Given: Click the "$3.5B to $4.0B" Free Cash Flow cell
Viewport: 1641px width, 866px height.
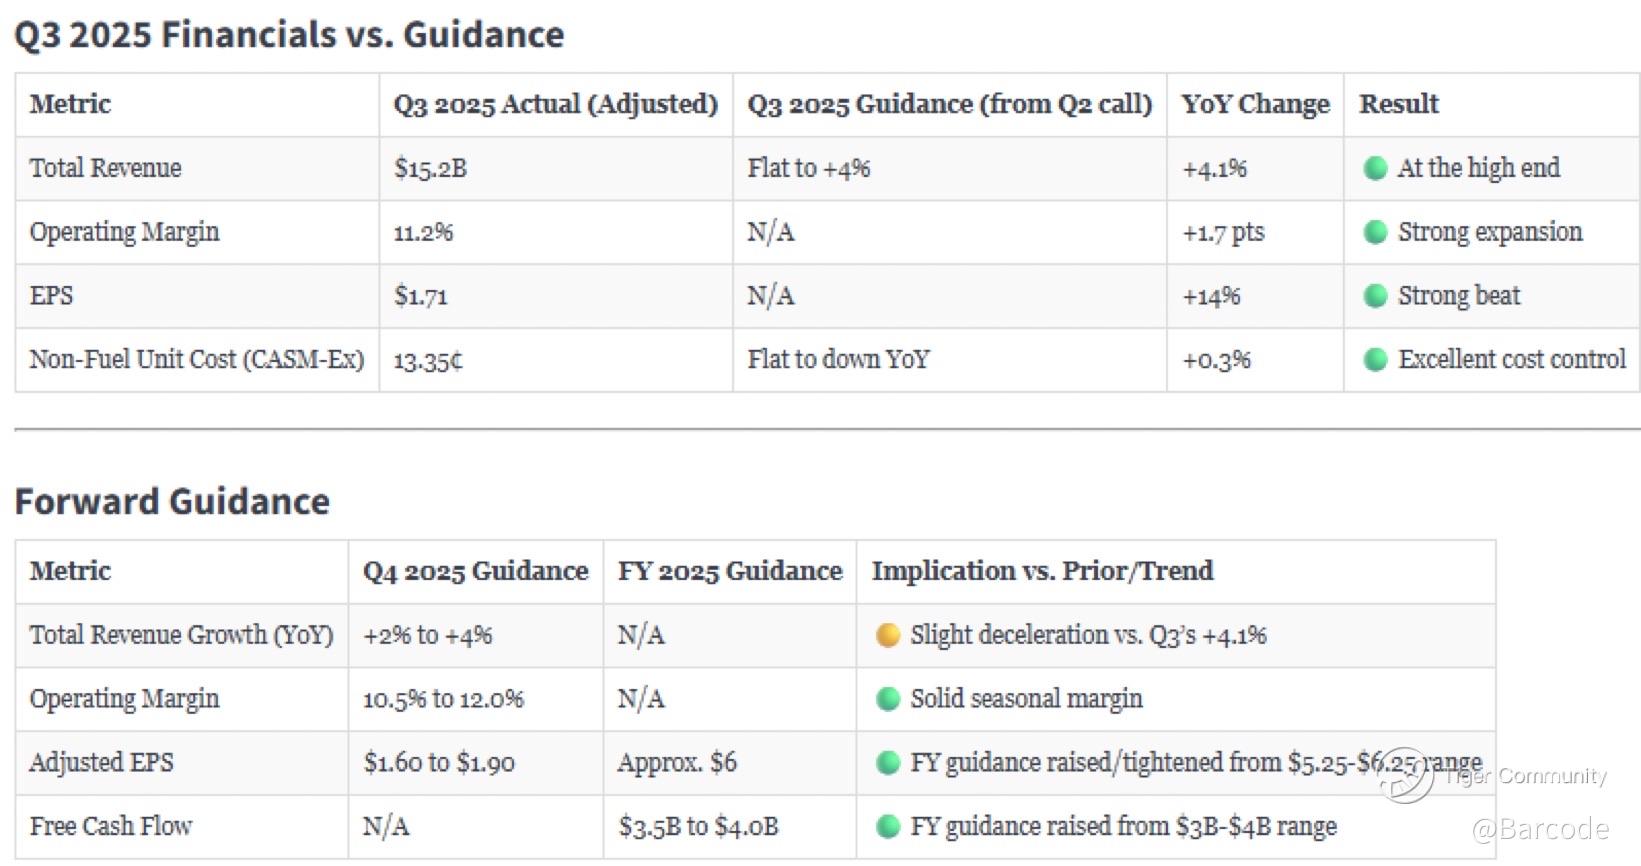Looking at the screenshot, I should coord(698,827).
